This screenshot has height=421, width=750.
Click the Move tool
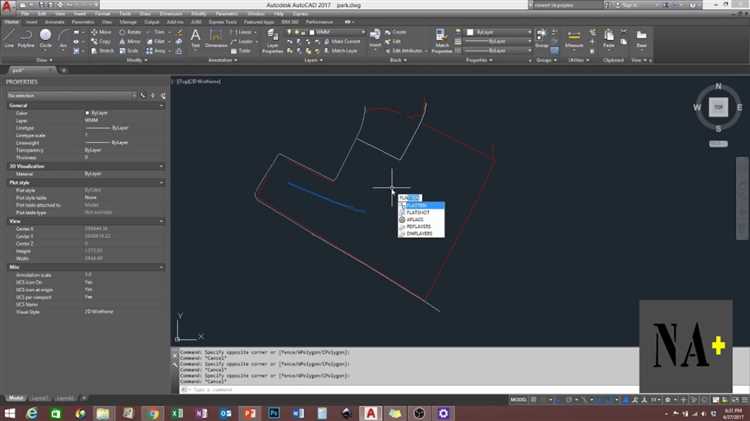pyautogui.click(x=100, y=32)
